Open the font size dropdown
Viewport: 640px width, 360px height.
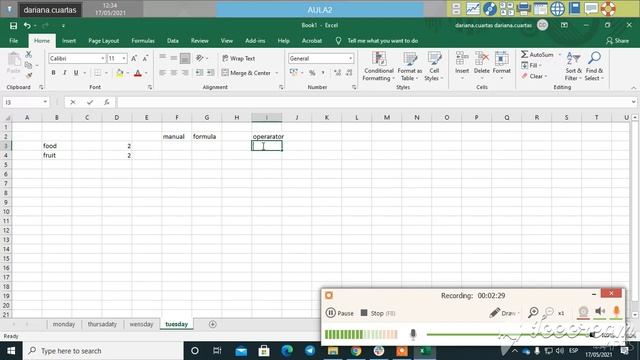124,59
